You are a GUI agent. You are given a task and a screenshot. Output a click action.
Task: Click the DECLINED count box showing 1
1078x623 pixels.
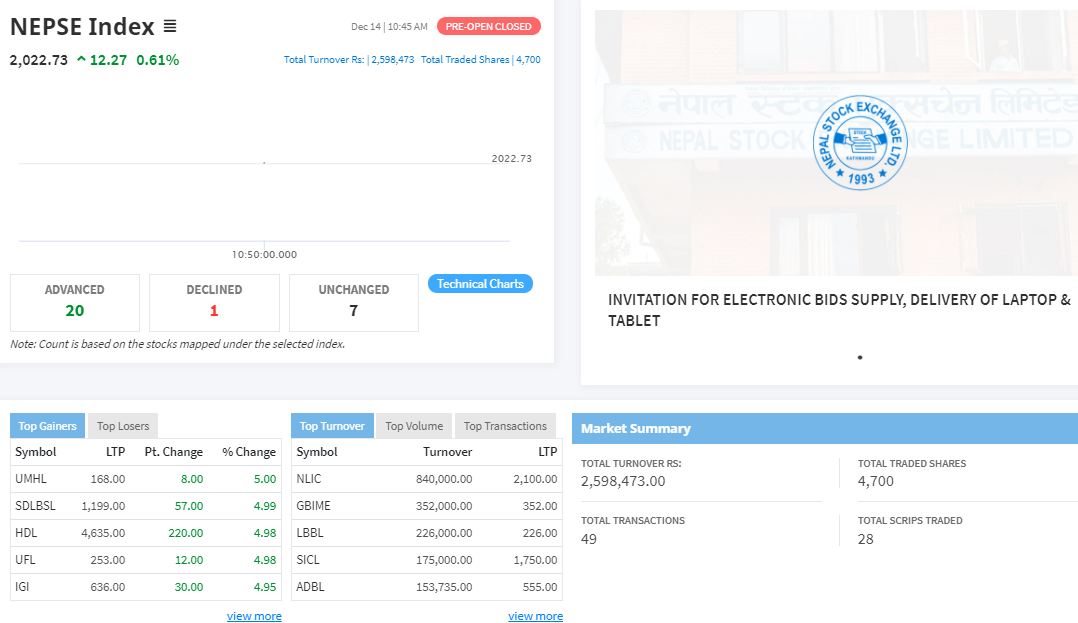tap(214, 303)
